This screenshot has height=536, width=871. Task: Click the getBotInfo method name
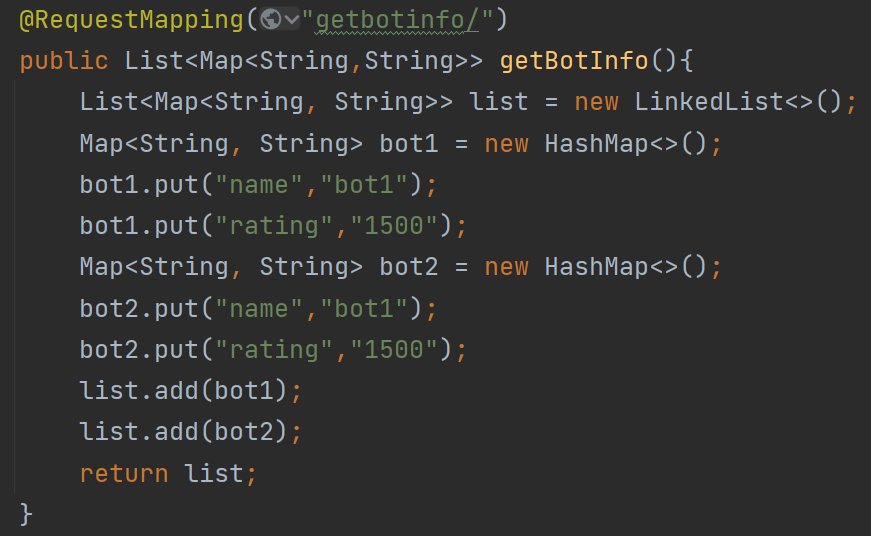pyautogui.click(x=574, y=60)
